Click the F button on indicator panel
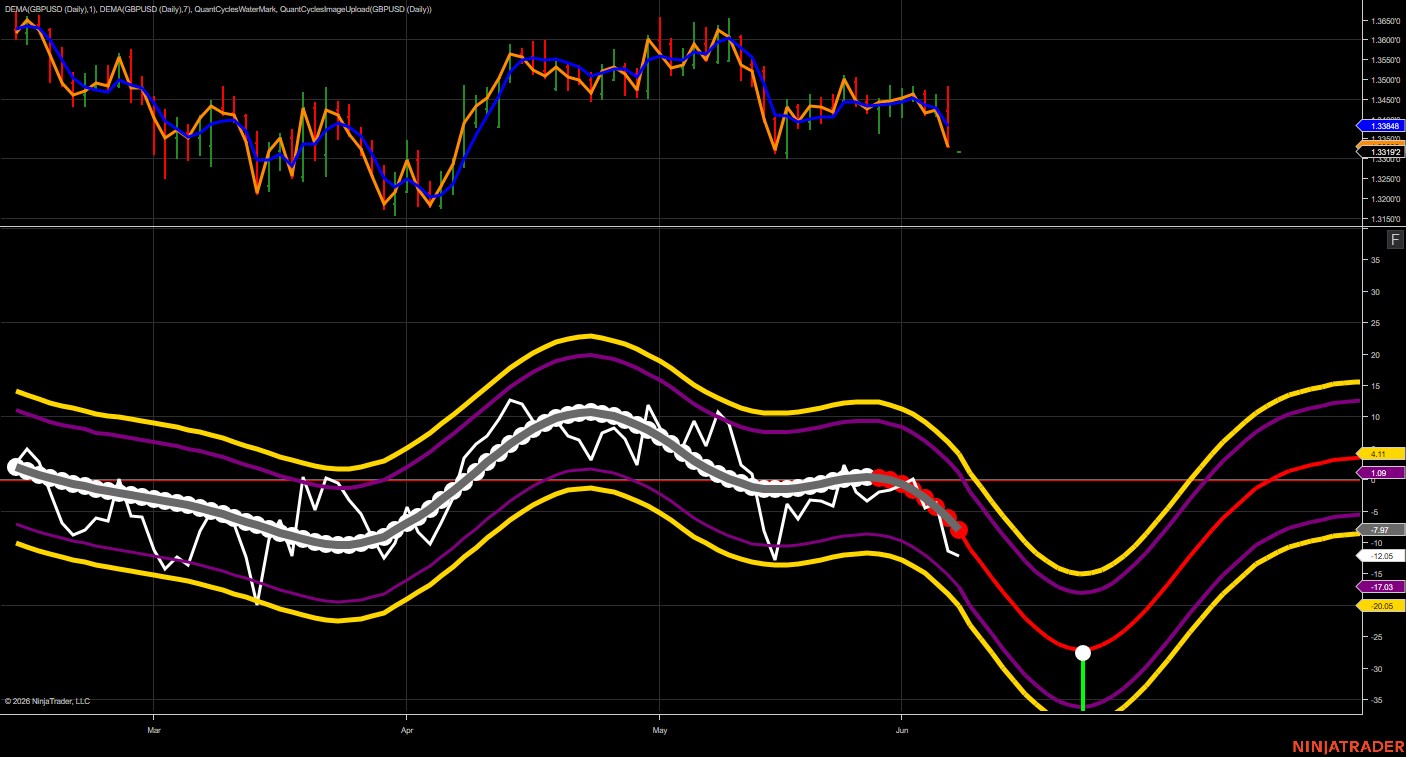Screen dimensions: 1406x757 click(x=1395, y=239)
